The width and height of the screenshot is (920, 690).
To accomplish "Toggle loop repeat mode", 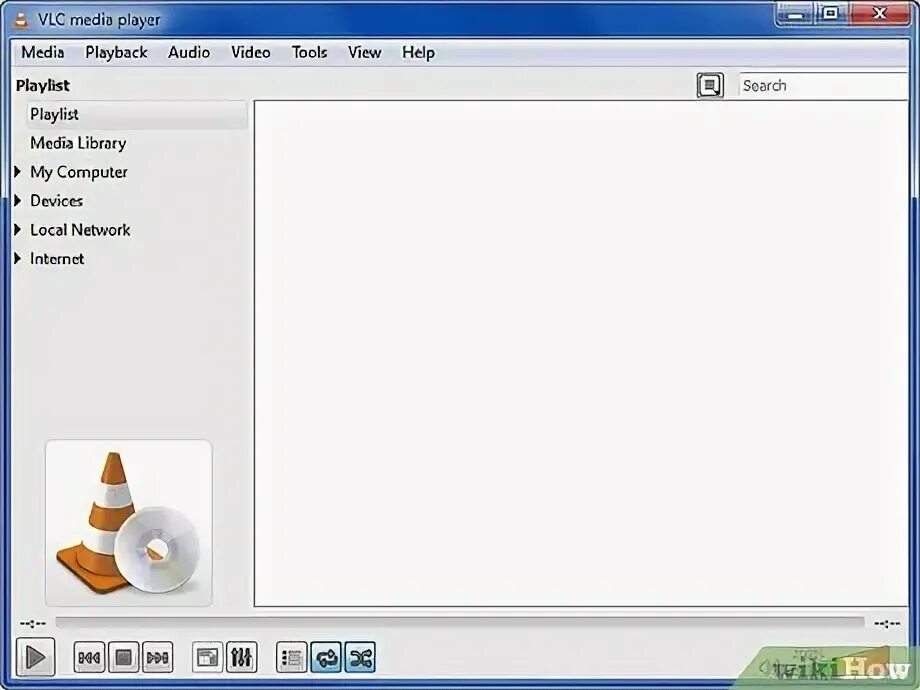I will coord(326,657).
